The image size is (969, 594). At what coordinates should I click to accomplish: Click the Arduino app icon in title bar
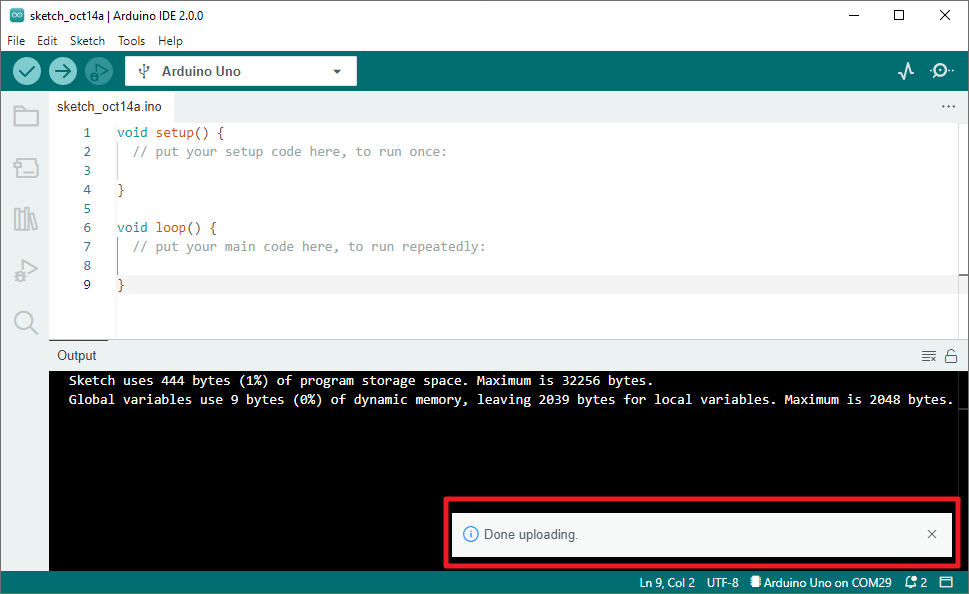[x=17, y=15]
